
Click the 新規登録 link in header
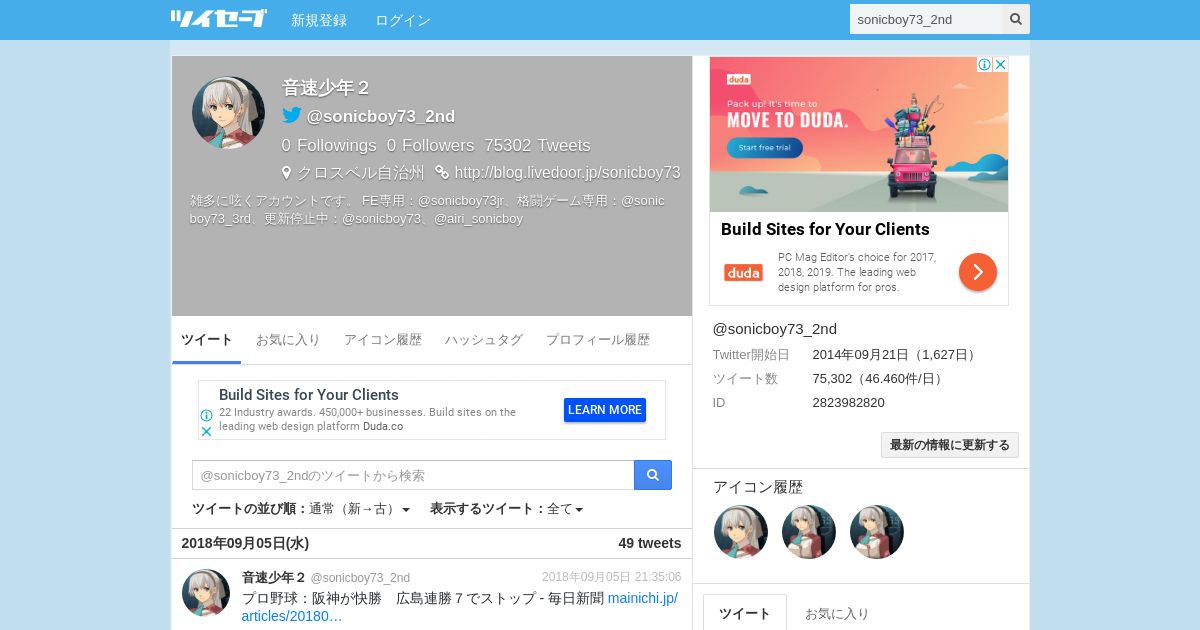(319, 20)
